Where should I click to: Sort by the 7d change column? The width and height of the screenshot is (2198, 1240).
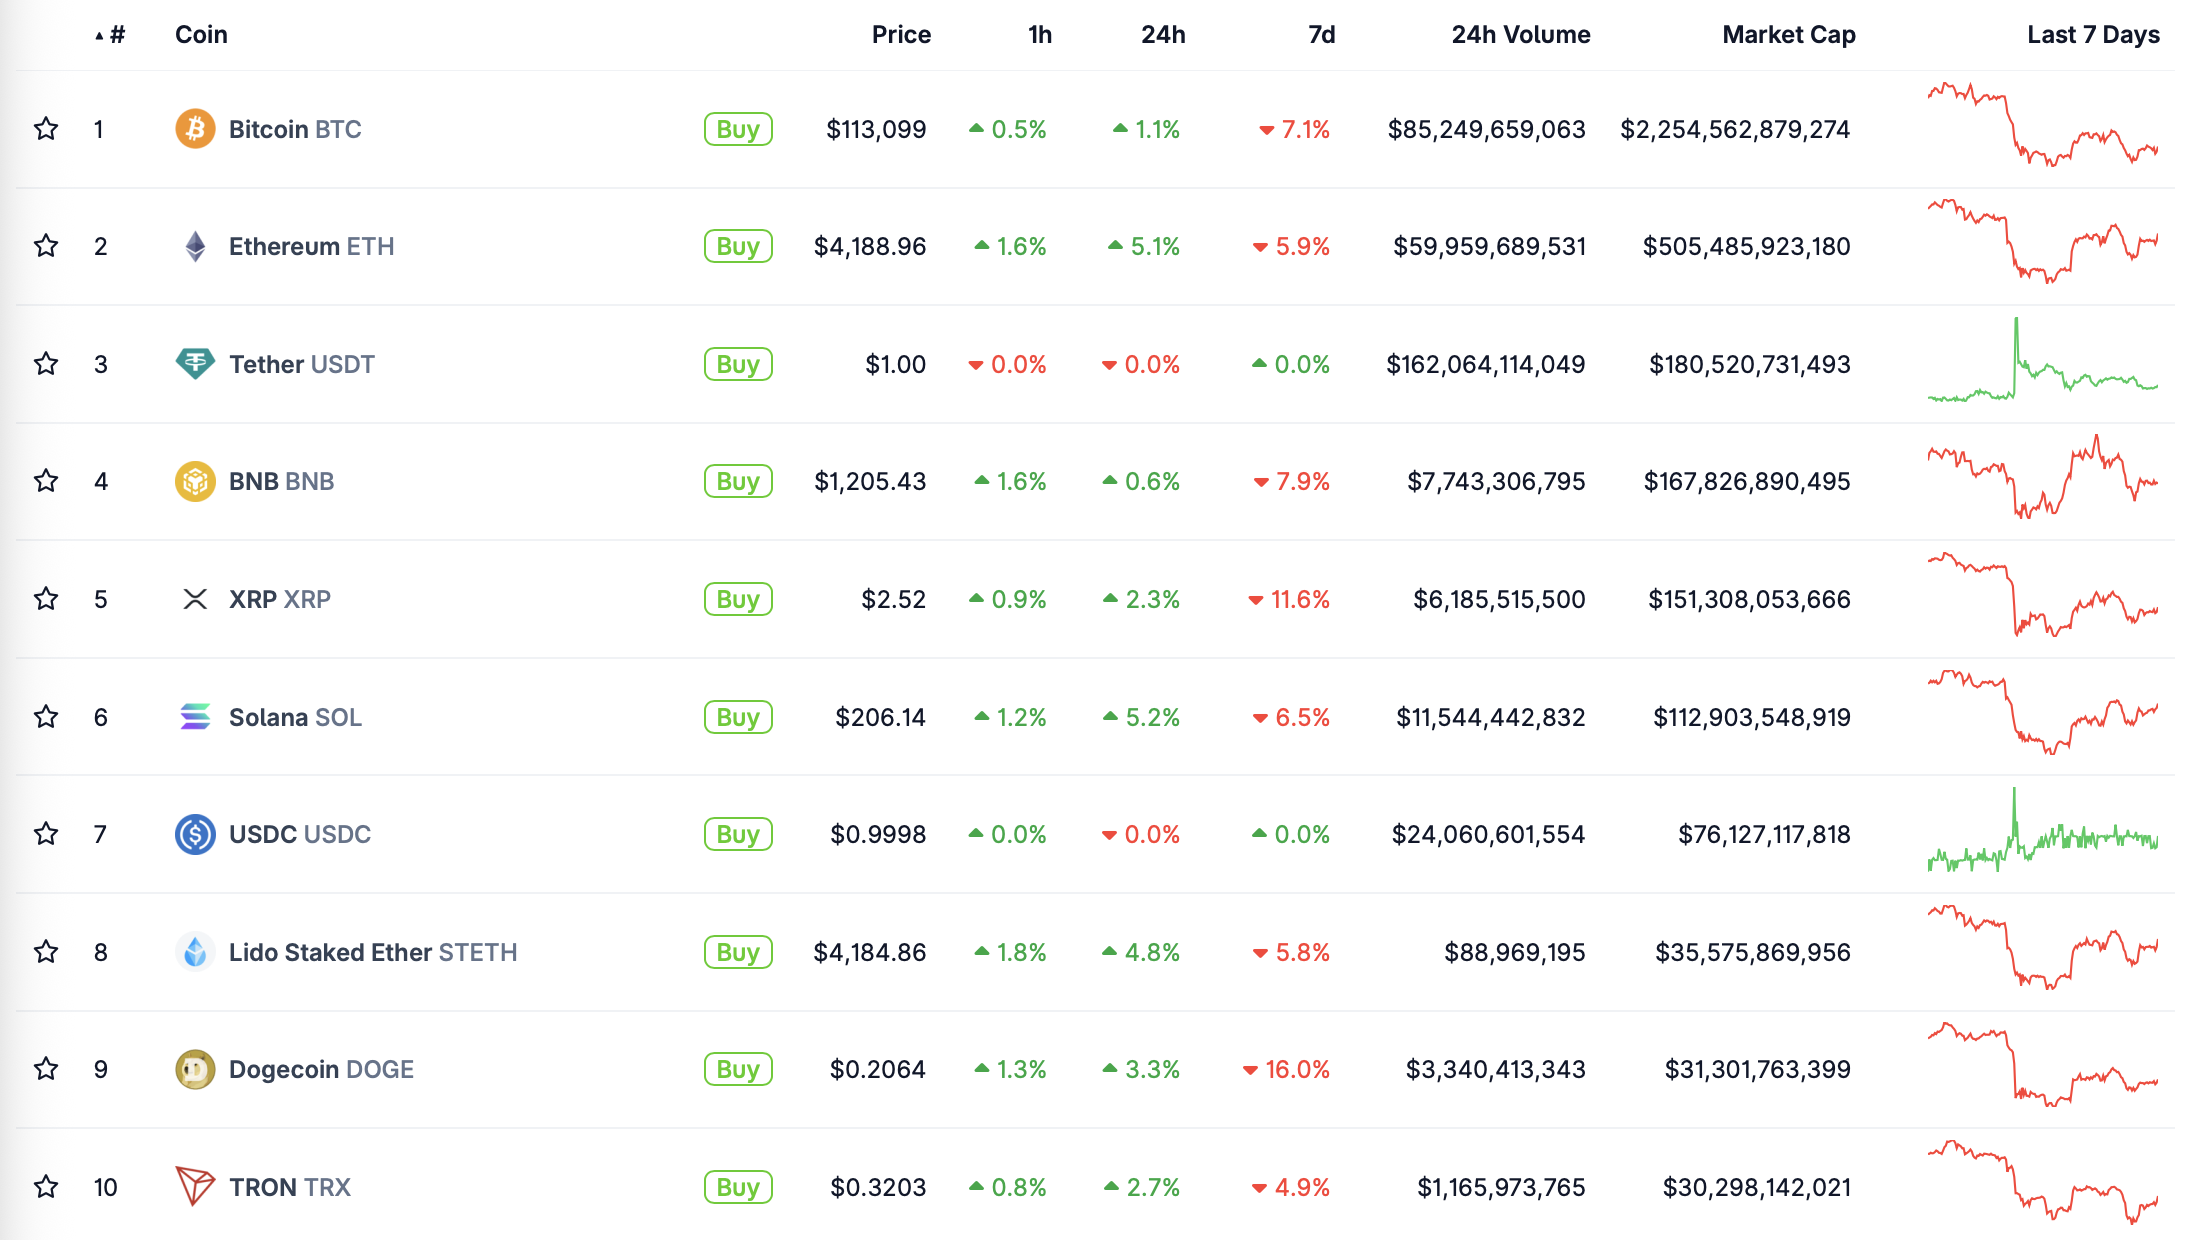(x=1321, y=35)
